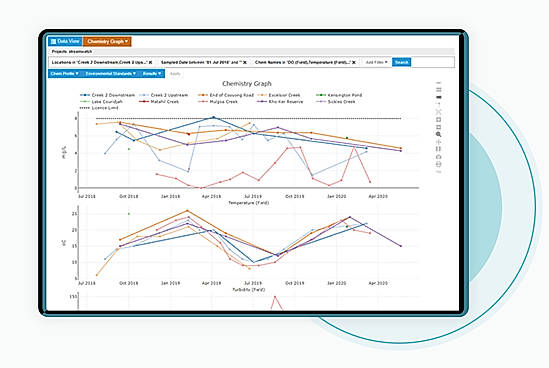Toggle Mulgoa Creek legend entry
Image resolution: width=549 pixels, height=368 pixels.
(x=218, y=102)
